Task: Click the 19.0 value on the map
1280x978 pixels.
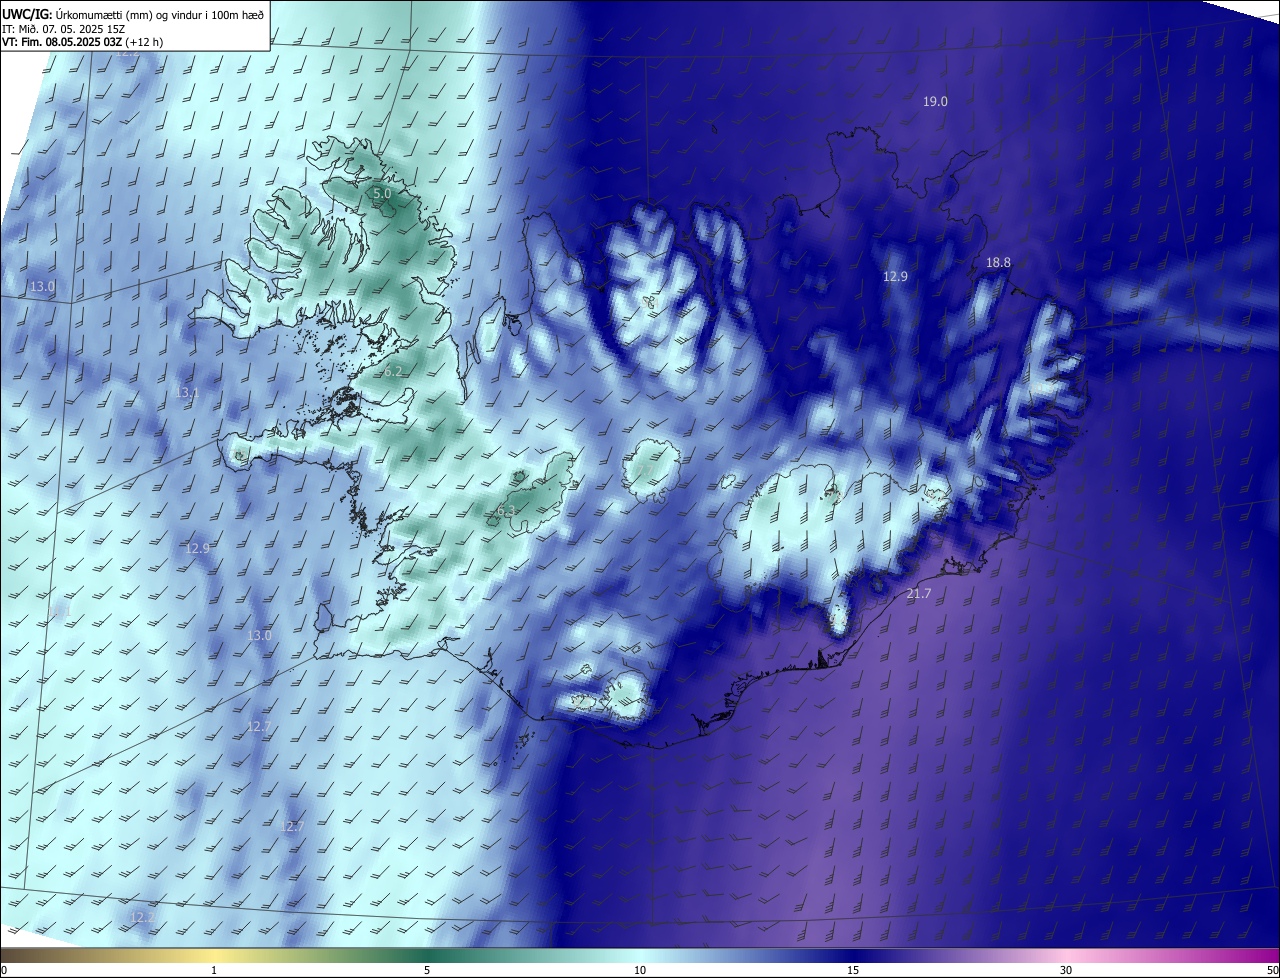Action: (935, 102)
